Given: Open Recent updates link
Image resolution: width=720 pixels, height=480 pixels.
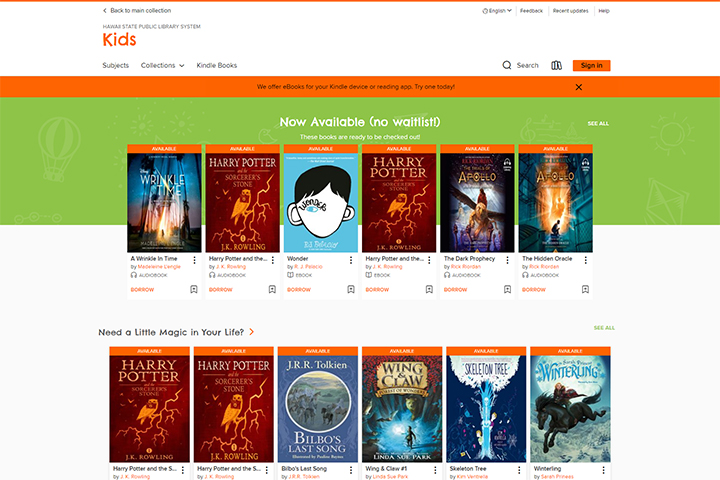Looking at the screenshot, I should [570, 11].
